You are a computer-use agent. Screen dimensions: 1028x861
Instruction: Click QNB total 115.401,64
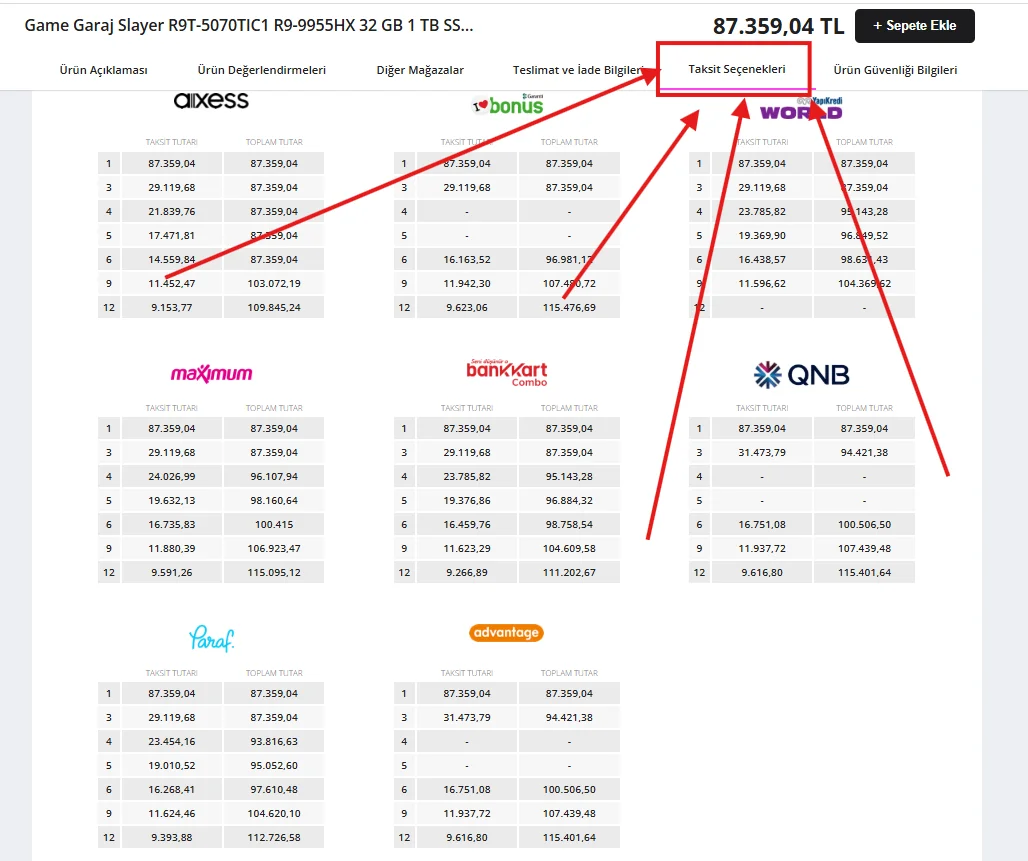864,572
